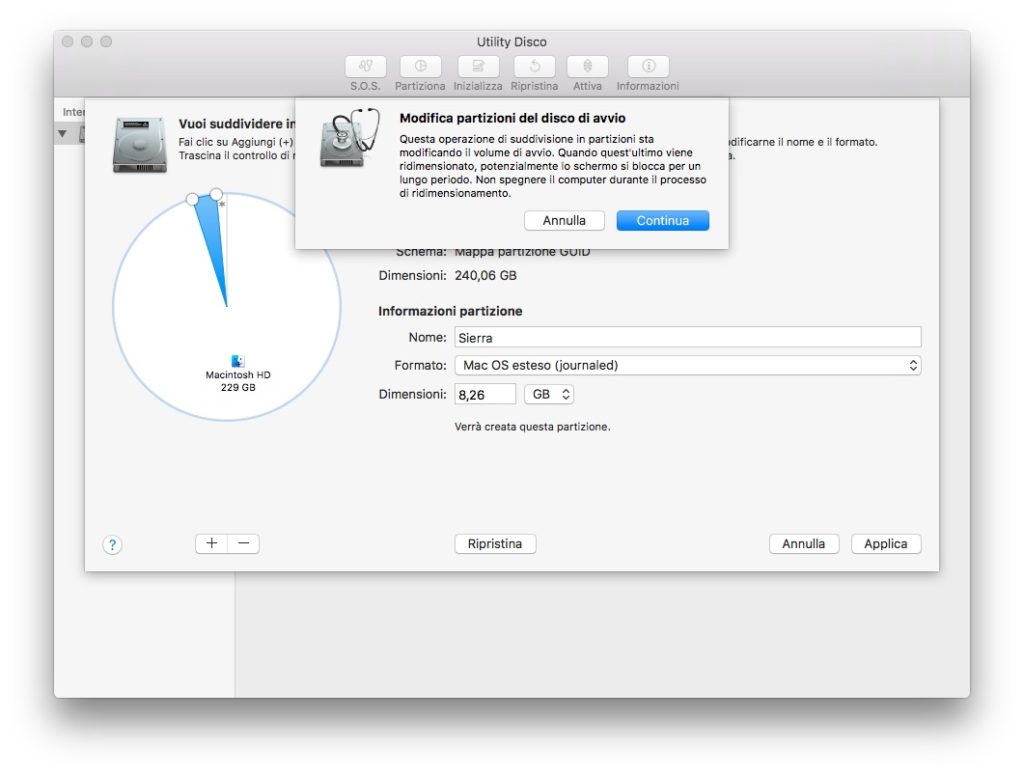Viewport: 1024px width, 775px height.
Task: Click the Macintosh HD Finder icon in the pie
Action: (x=238, y=361)
